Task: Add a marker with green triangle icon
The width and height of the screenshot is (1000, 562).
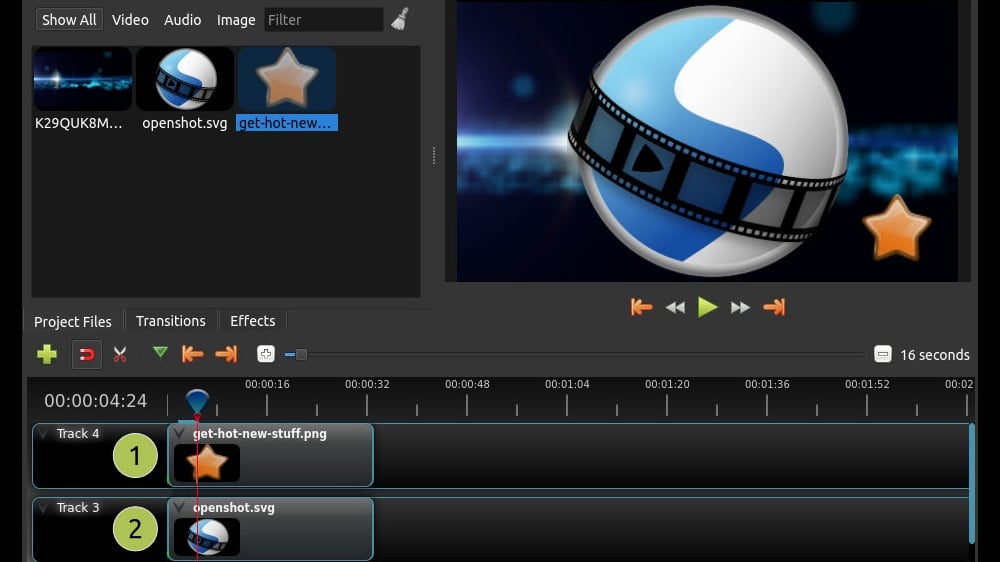Action: (x=160, y=352)
